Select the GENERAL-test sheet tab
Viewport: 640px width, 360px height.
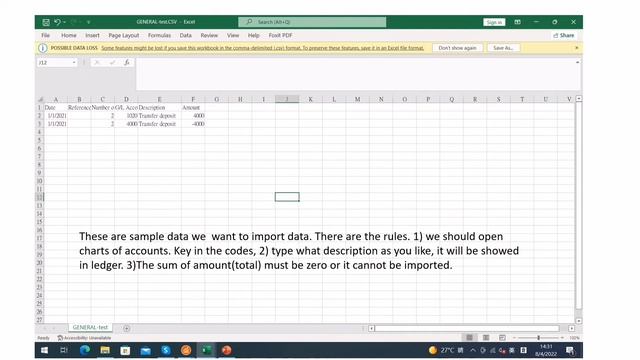pos(90,327)
